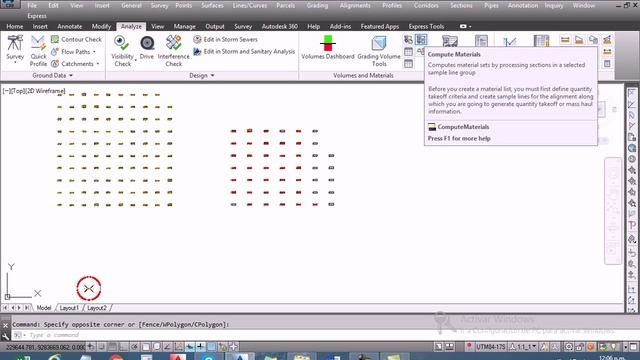Open the Alignments menu
Screen dimensions: 640x360
[x=355, y=6]
